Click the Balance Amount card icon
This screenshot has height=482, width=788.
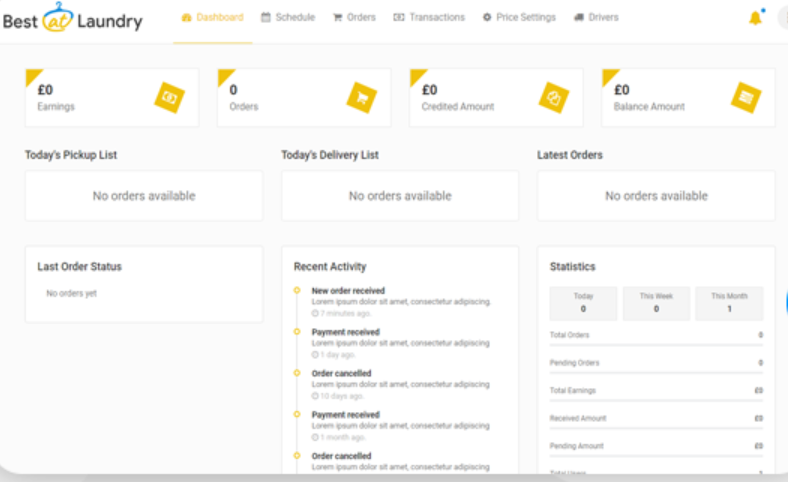[746, 98]
